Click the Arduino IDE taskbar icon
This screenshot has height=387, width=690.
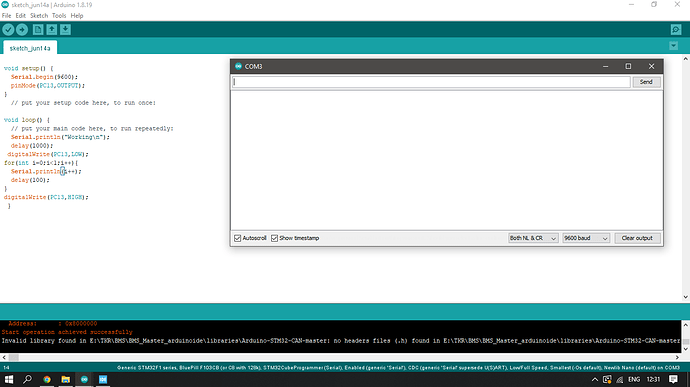point(84,379)
